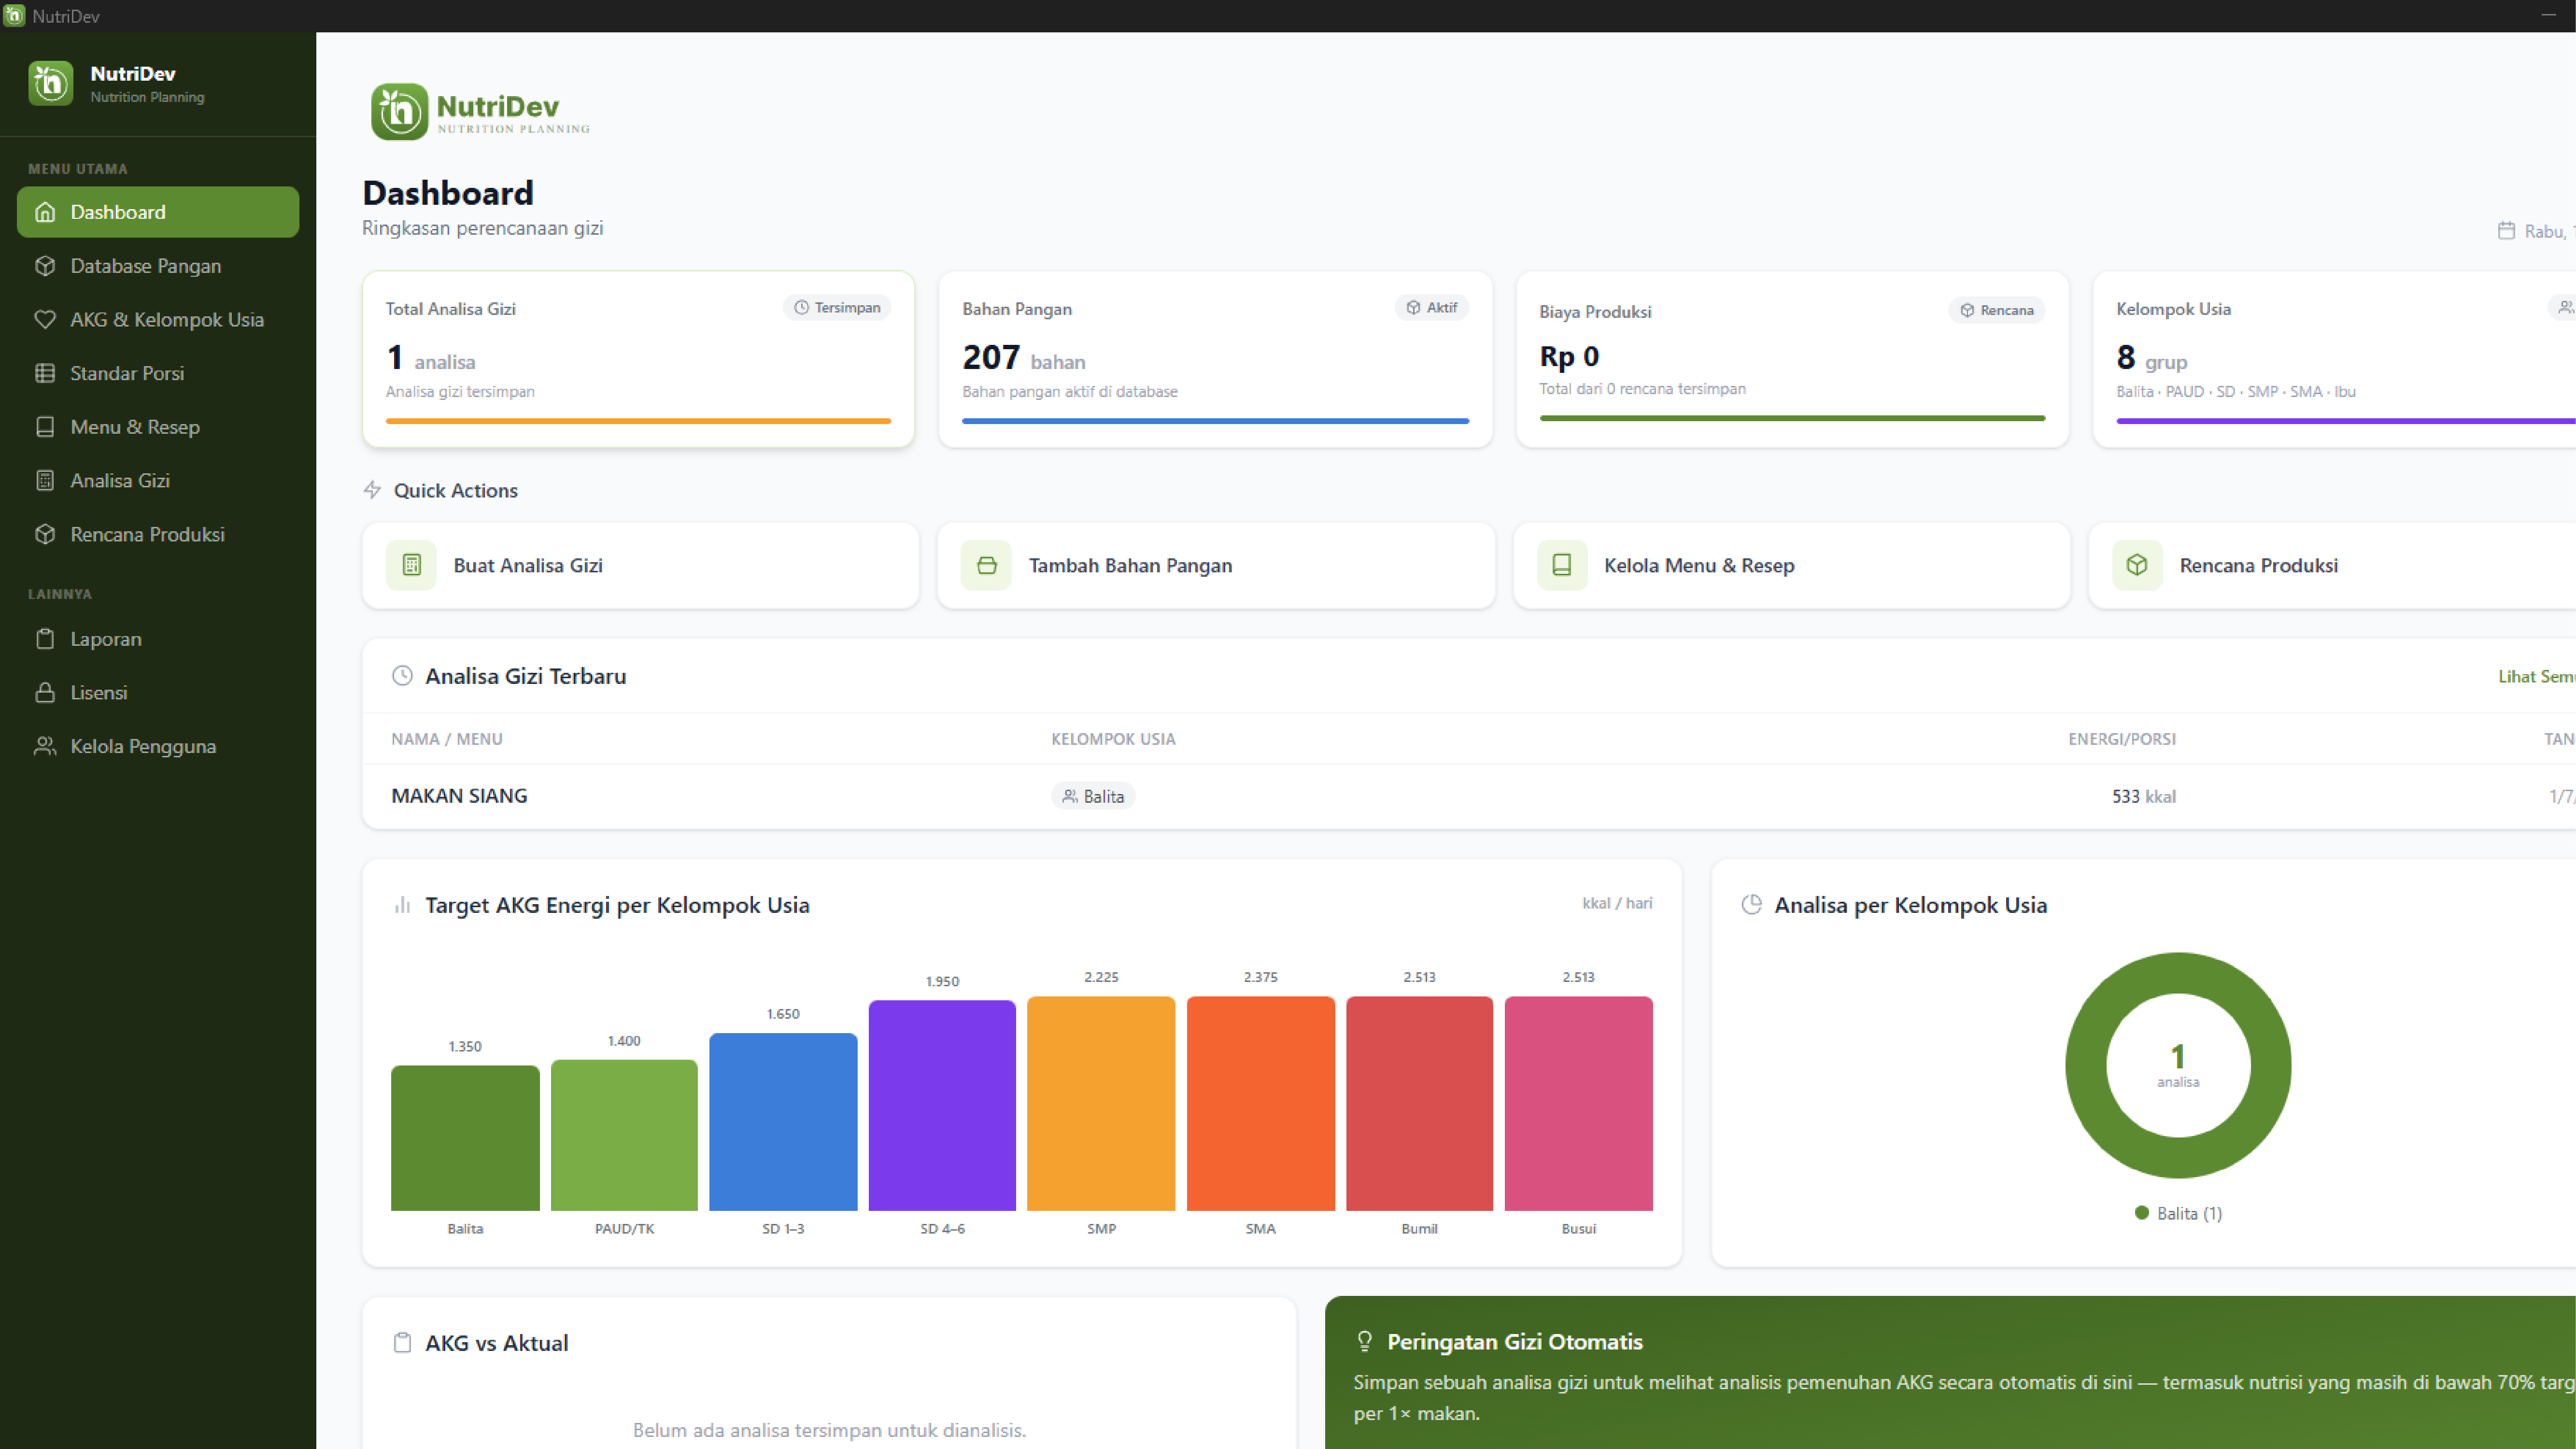Click the cube icon beside Database Pangan
This screenshot has height=1449, width=2576.
45,266
